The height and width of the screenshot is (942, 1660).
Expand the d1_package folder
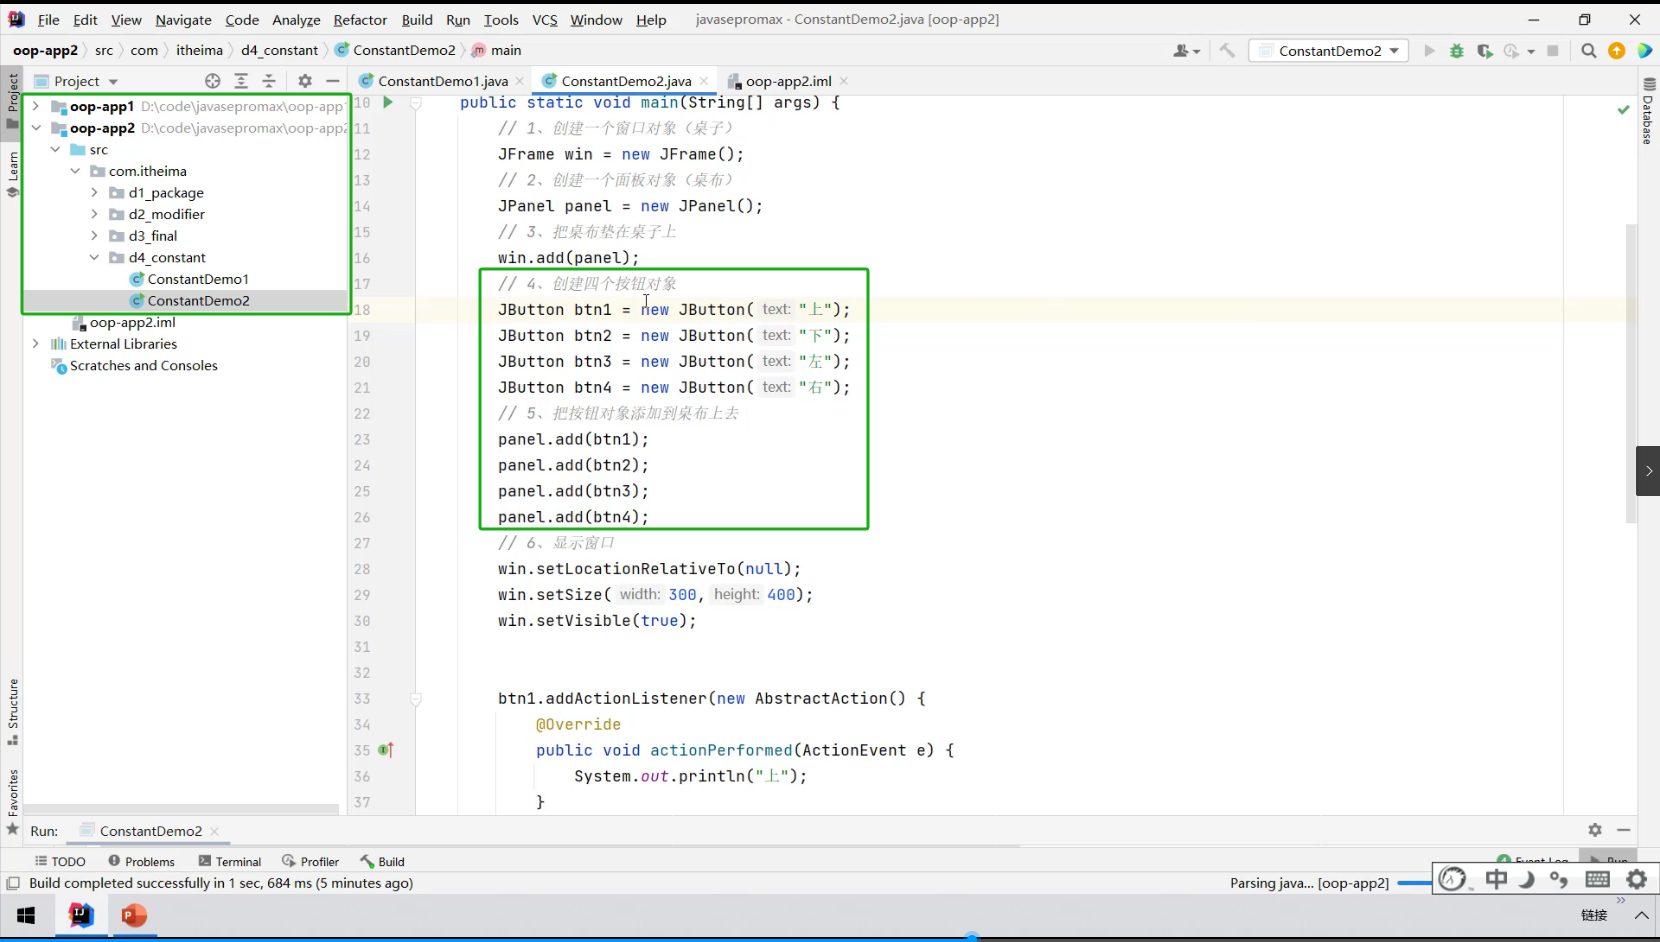tap(95, 192)
